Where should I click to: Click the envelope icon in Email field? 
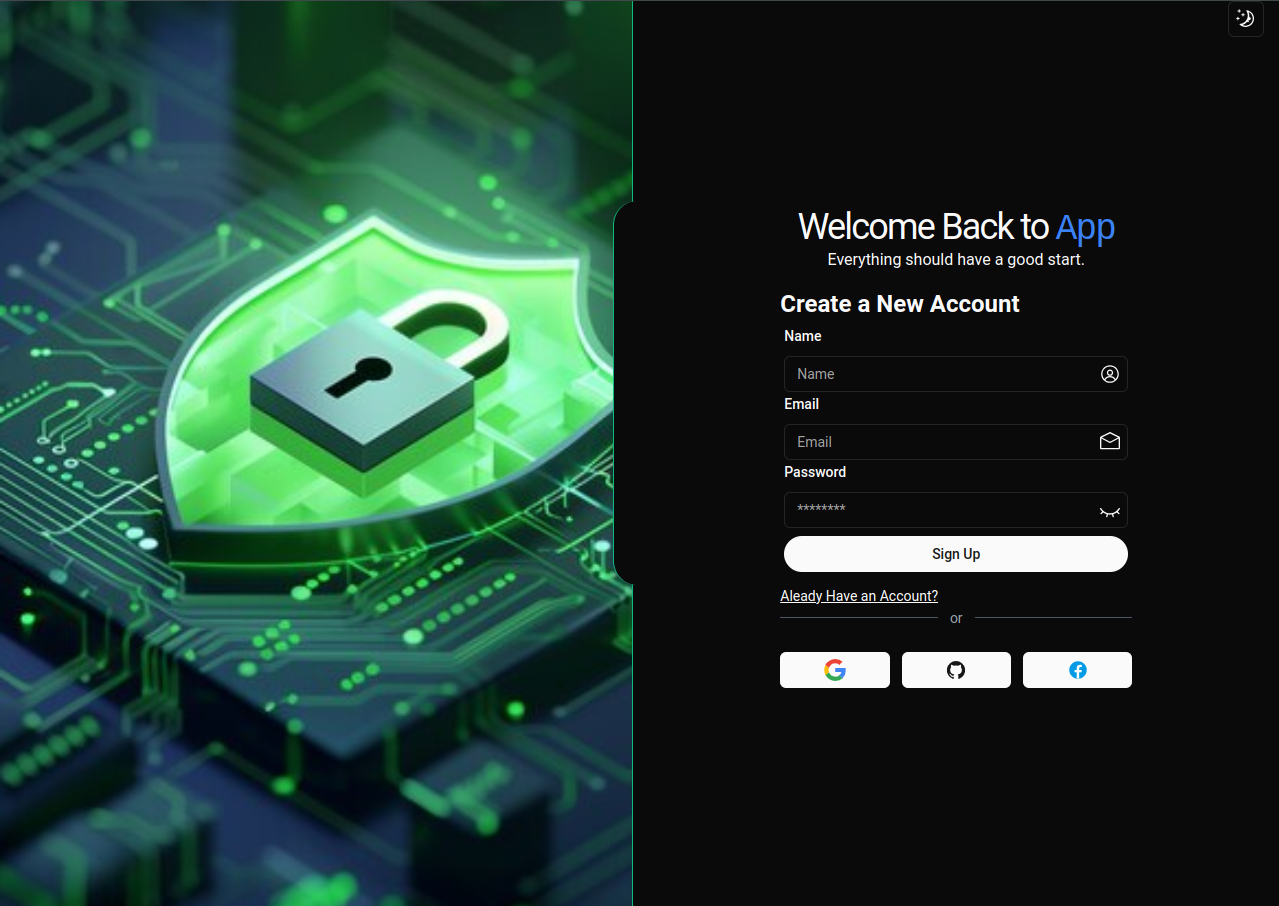[x=1110, y=441]
